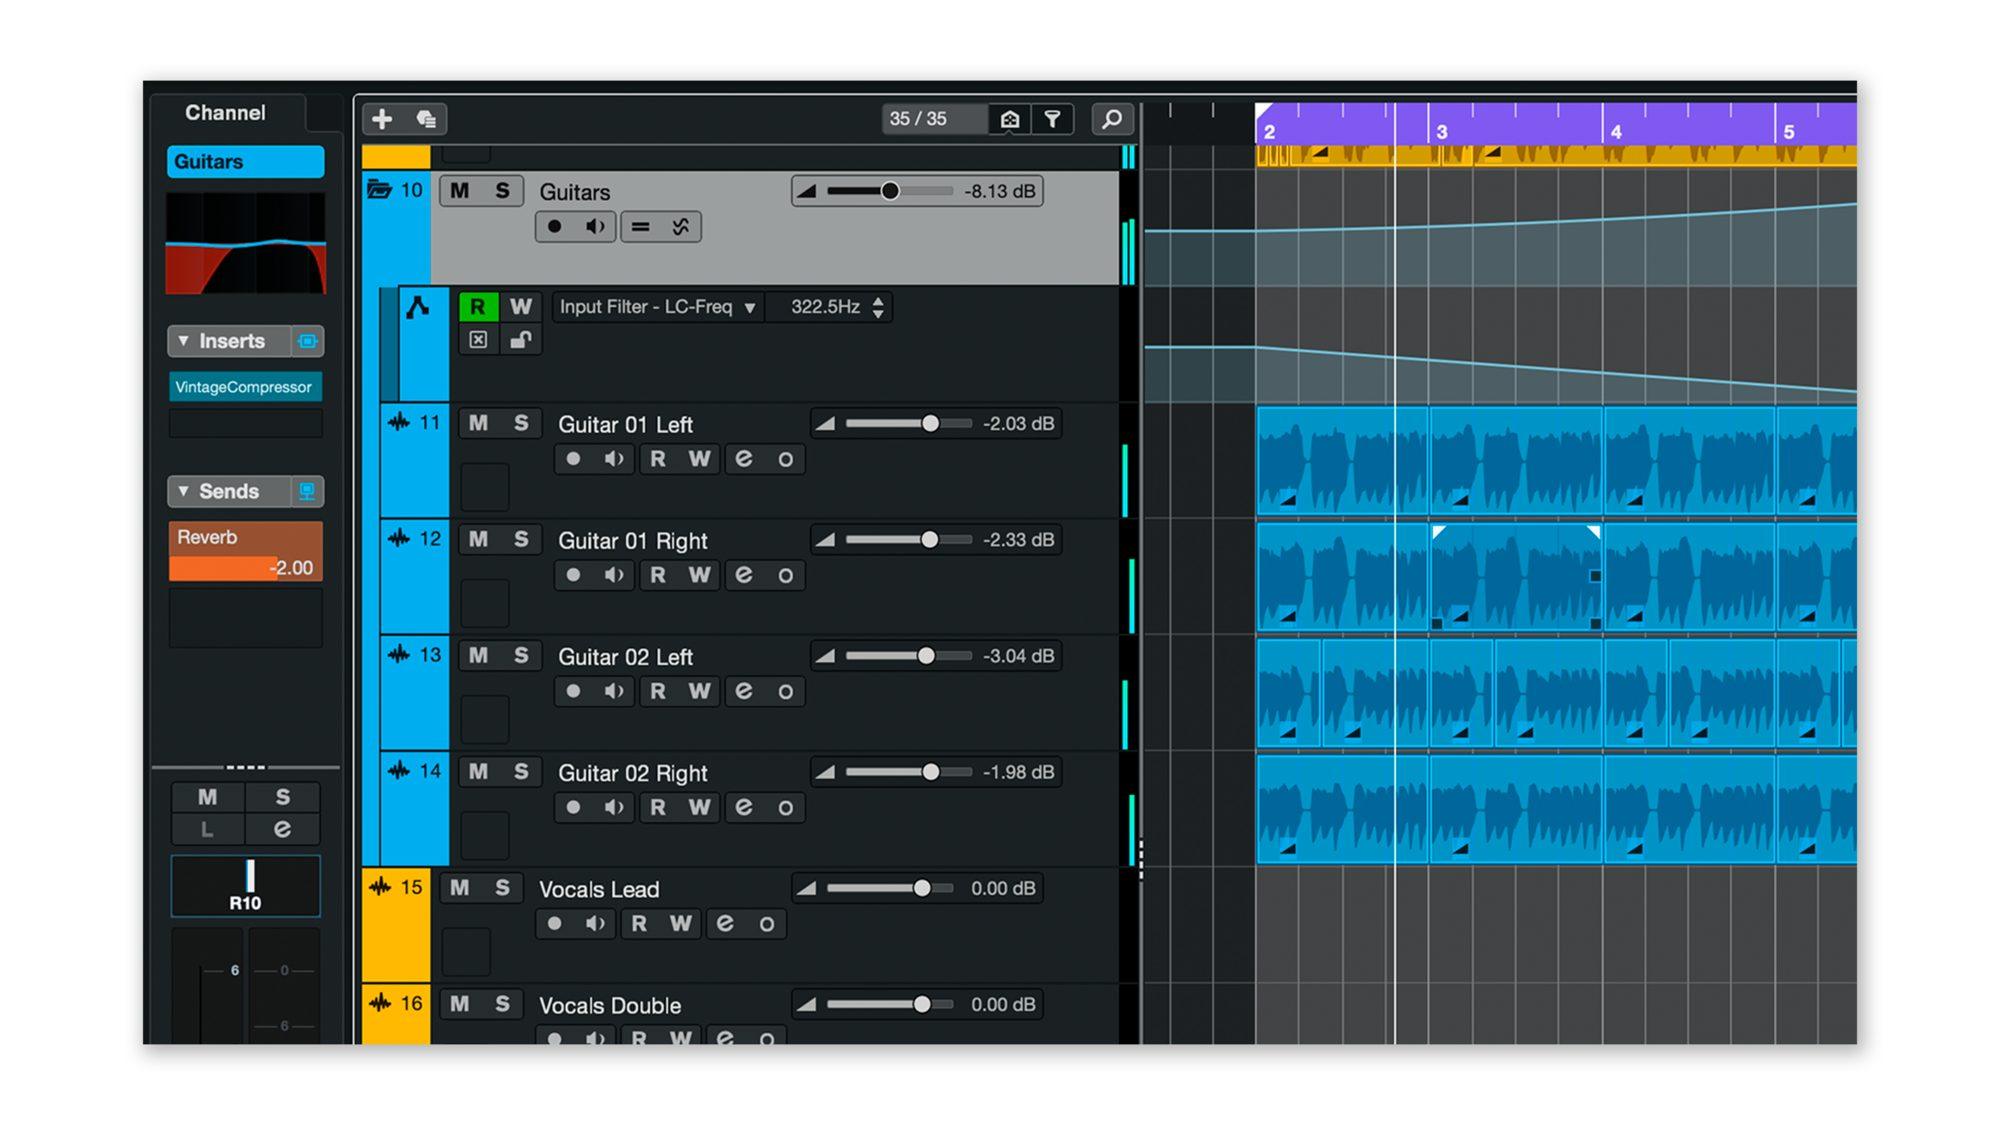Click record enable on Guitar 01 Left
The height and width of the screenshot is (1125, 2000).
click(x=573, y=459)
